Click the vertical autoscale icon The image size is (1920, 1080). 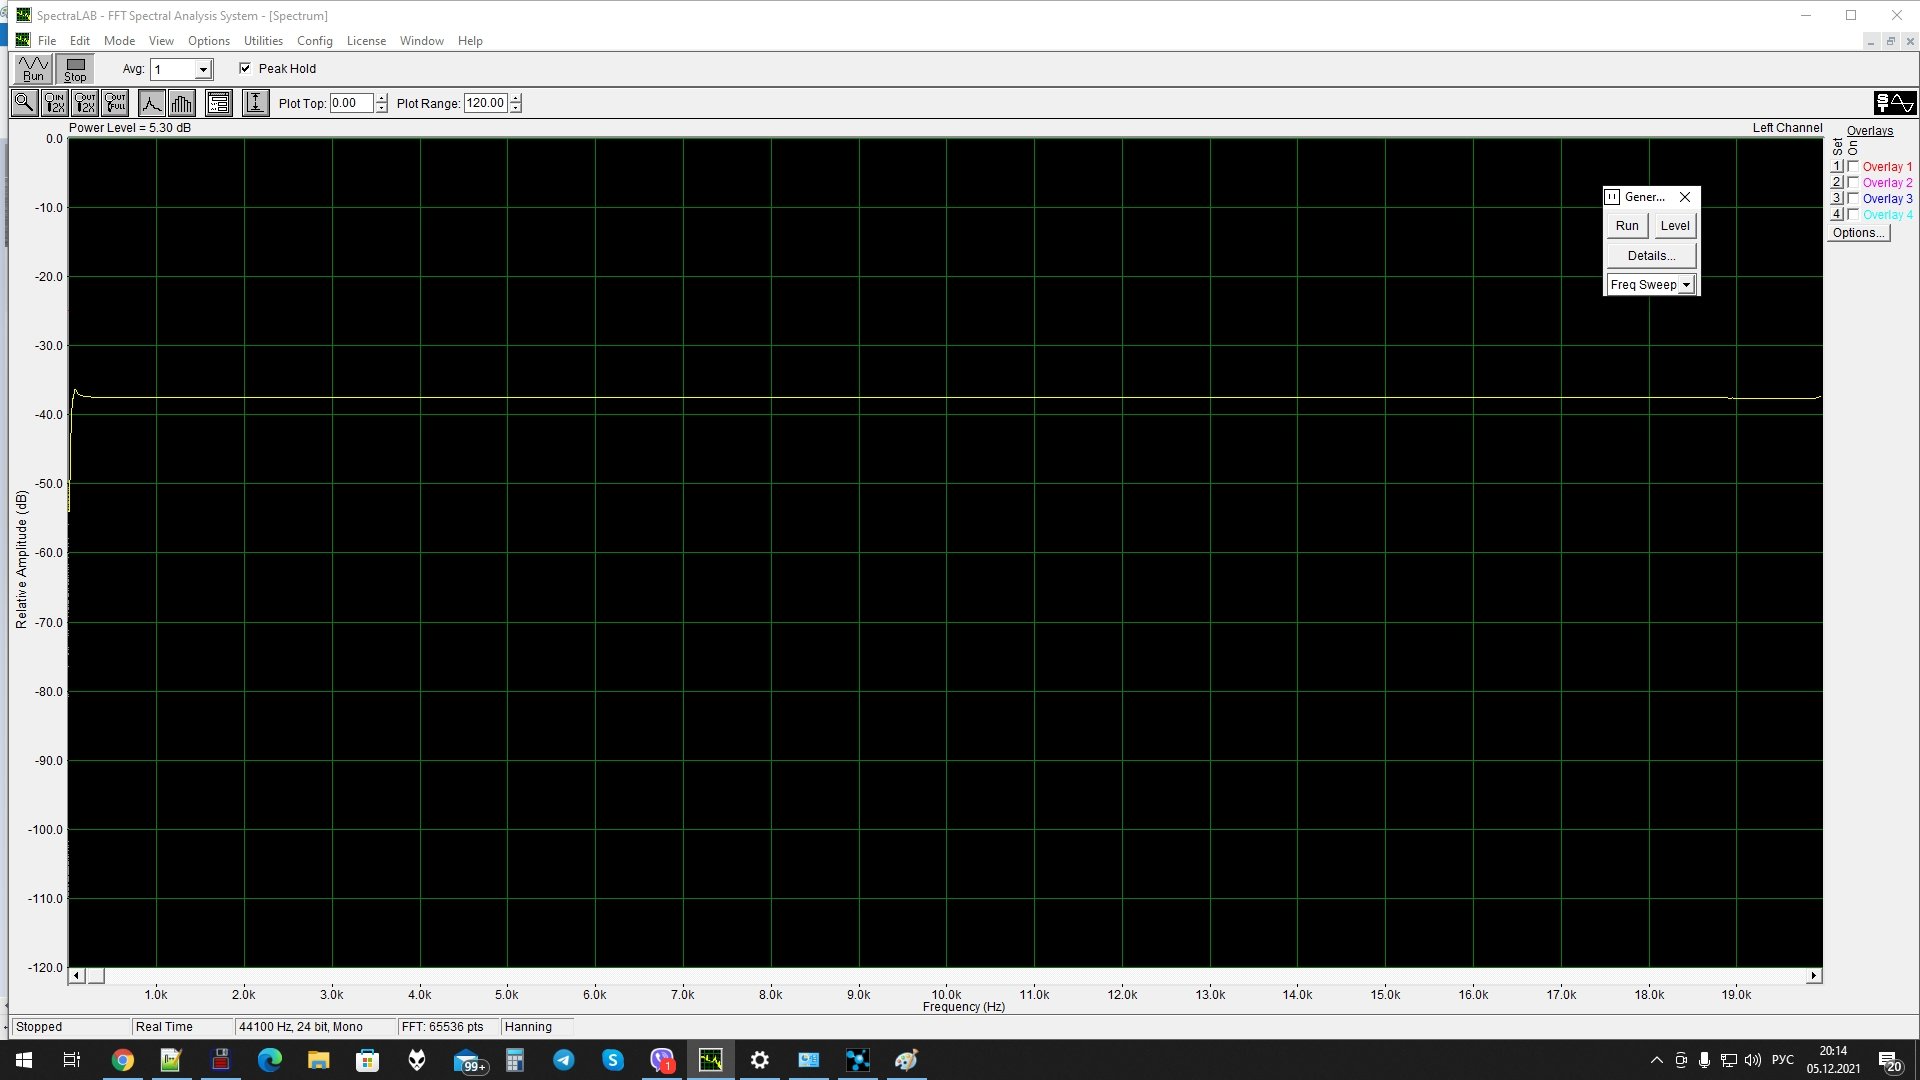(x=255, y=103)
